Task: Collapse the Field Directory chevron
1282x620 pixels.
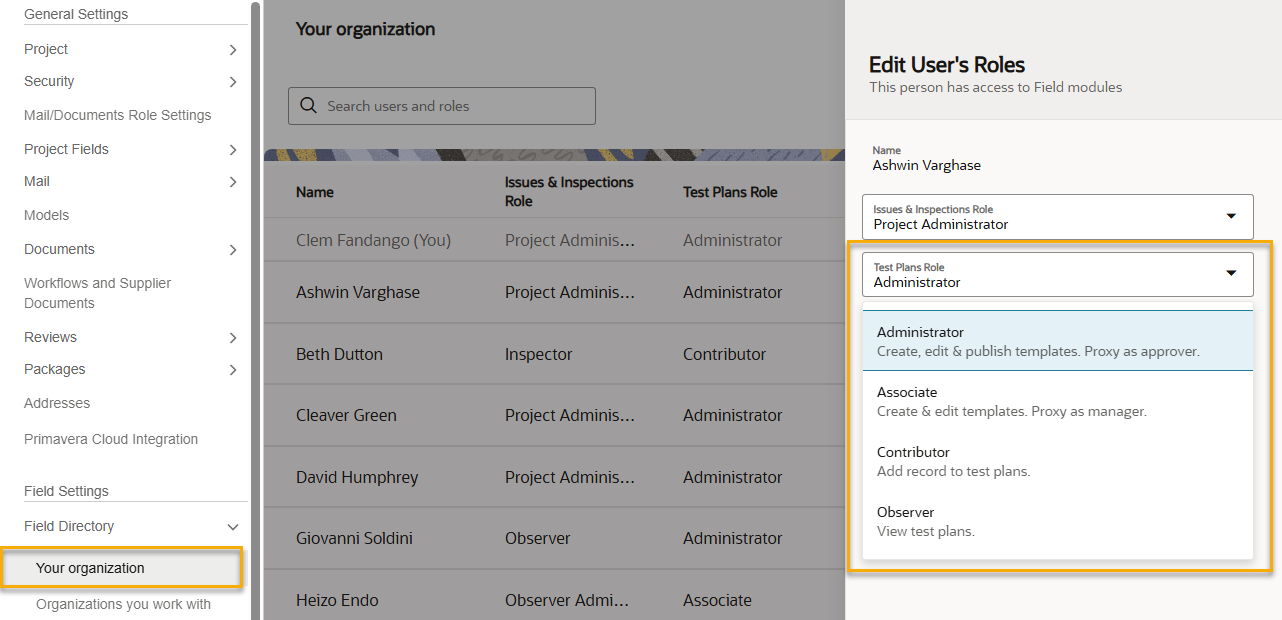Action: [x=232, y=527]
